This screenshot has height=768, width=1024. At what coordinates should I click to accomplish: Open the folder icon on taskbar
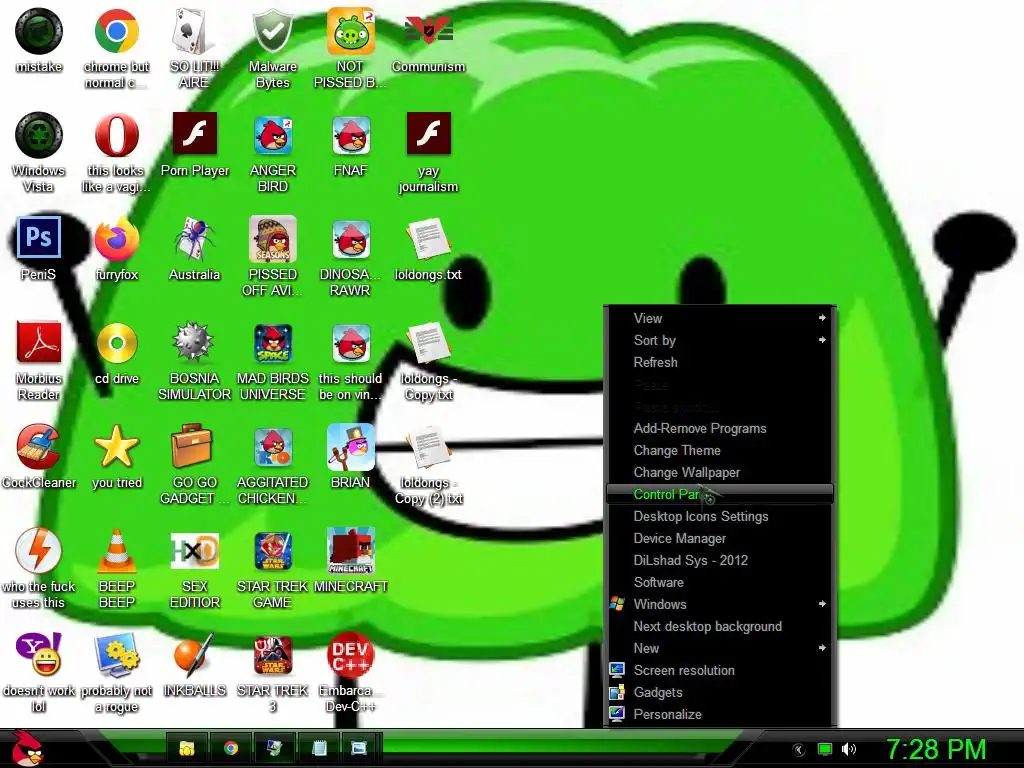click(187, 748)
